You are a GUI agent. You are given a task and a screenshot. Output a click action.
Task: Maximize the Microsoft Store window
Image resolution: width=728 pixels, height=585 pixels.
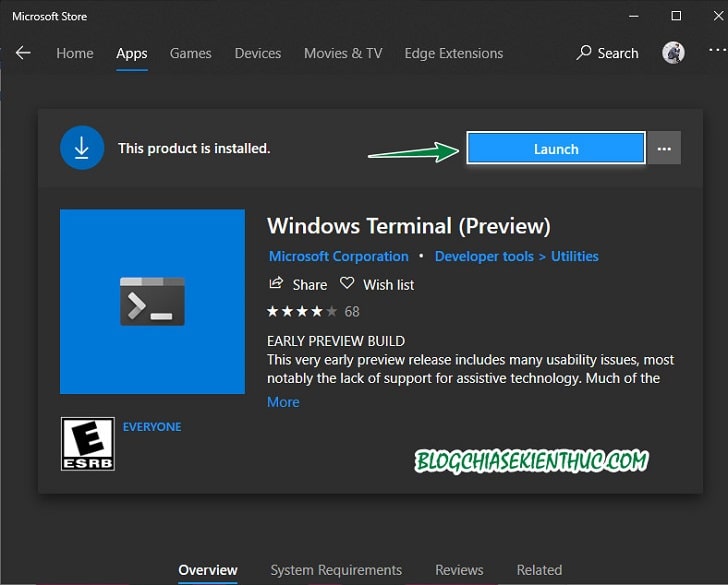676,16
